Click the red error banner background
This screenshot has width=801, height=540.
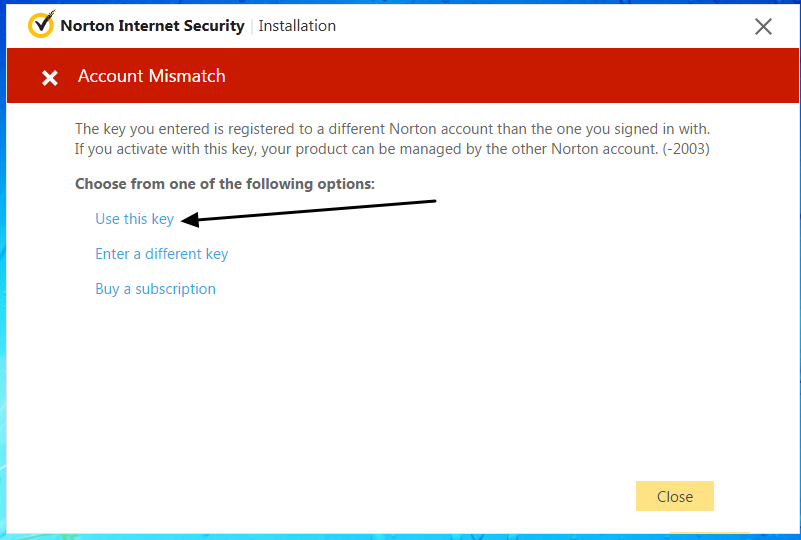[500, 76]
